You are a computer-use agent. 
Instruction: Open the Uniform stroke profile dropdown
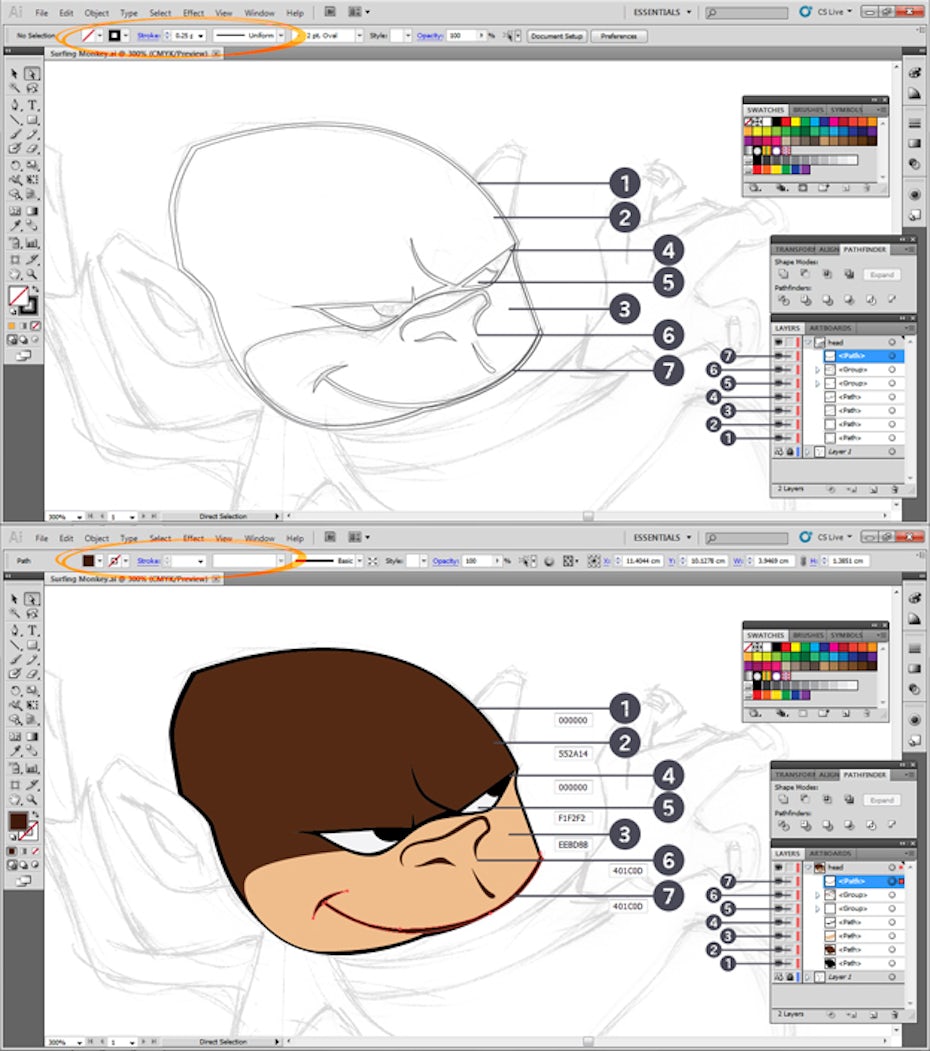[x=281, y=35]
